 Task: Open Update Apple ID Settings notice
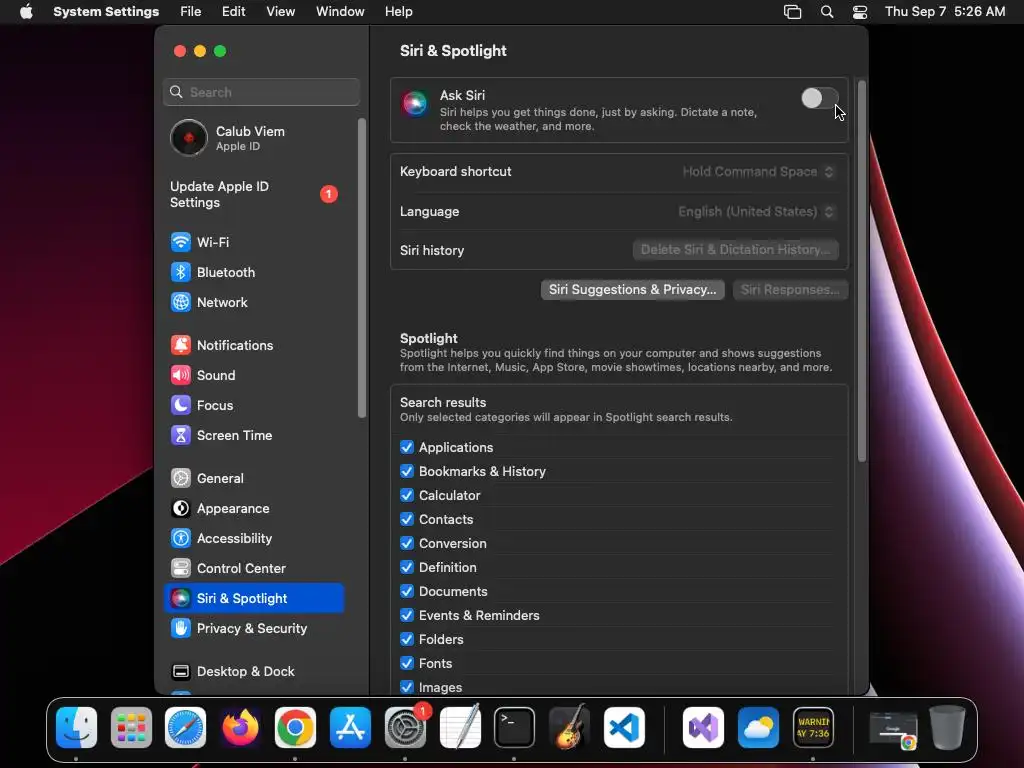click(x=253, y=194)
